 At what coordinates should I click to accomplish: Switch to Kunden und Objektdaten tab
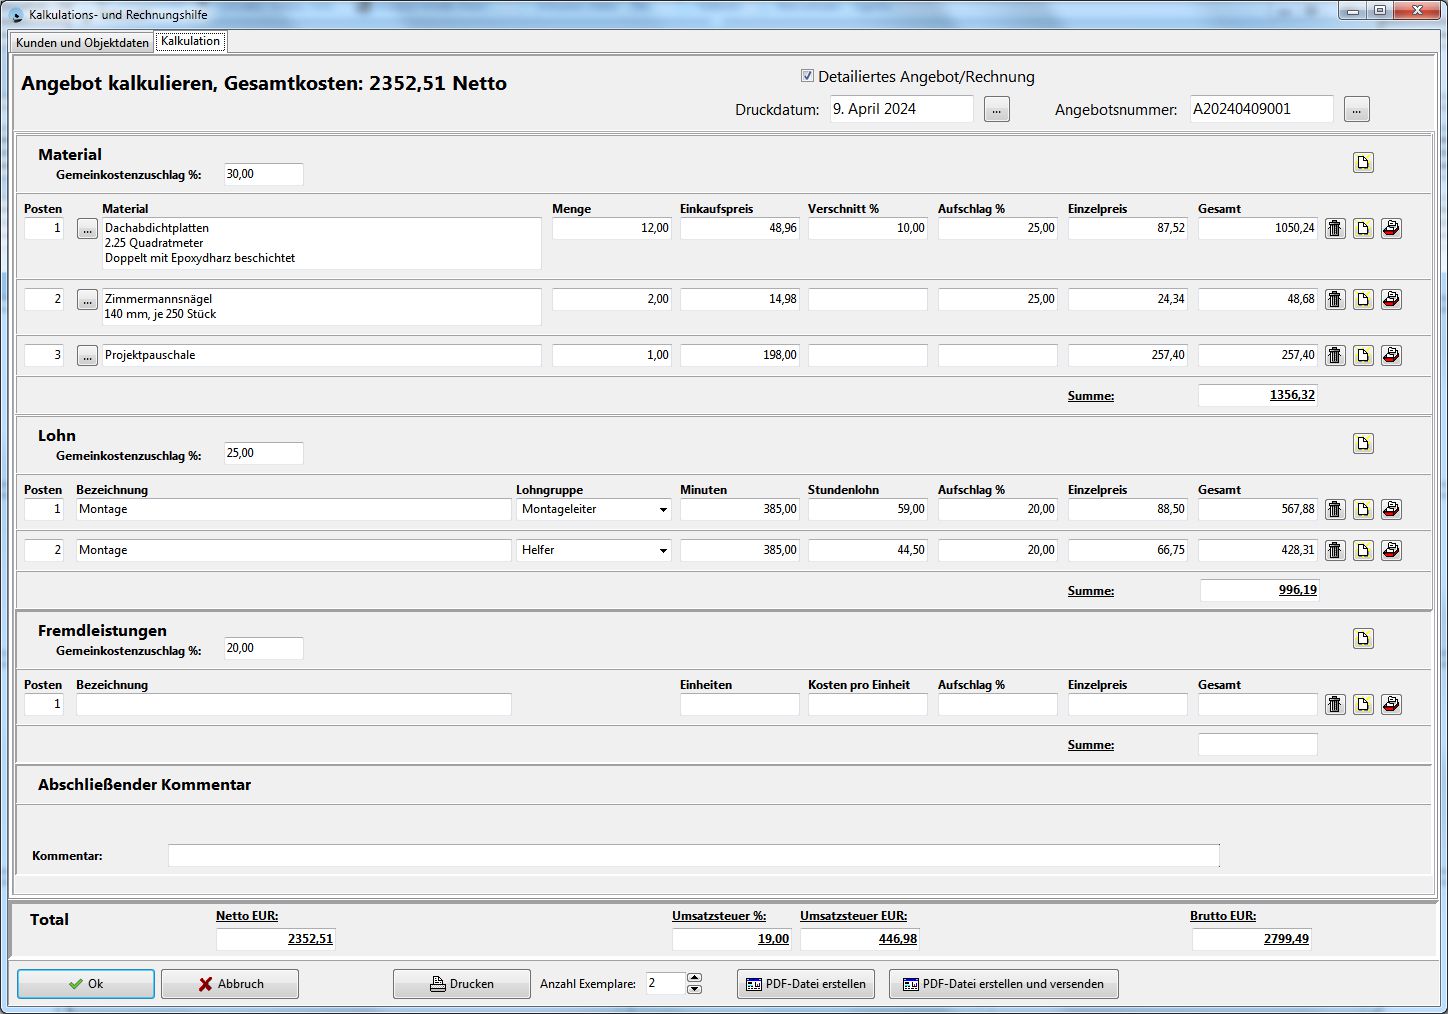[x=82, y=43]
